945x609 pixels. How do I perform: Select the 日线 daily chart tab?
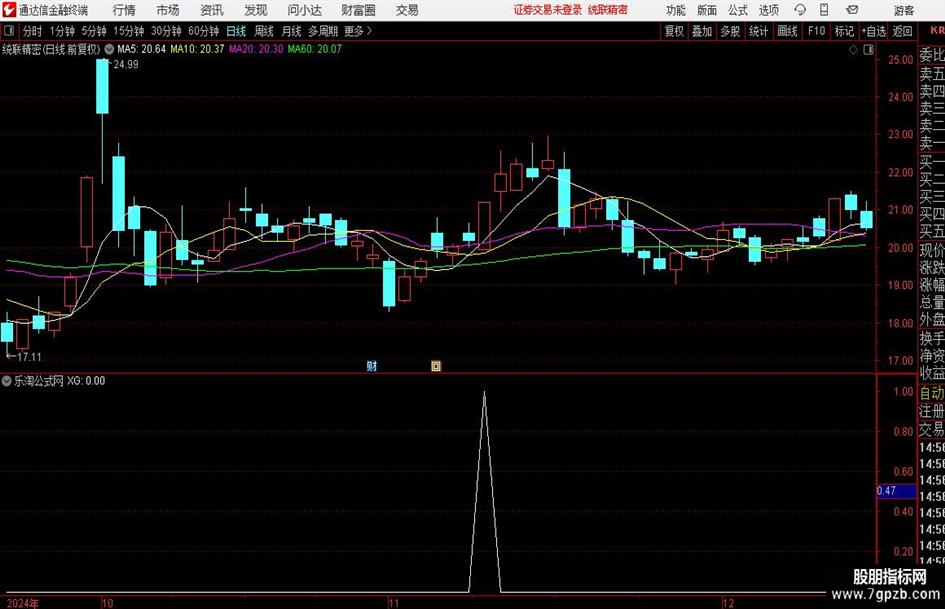click(236, 31)
